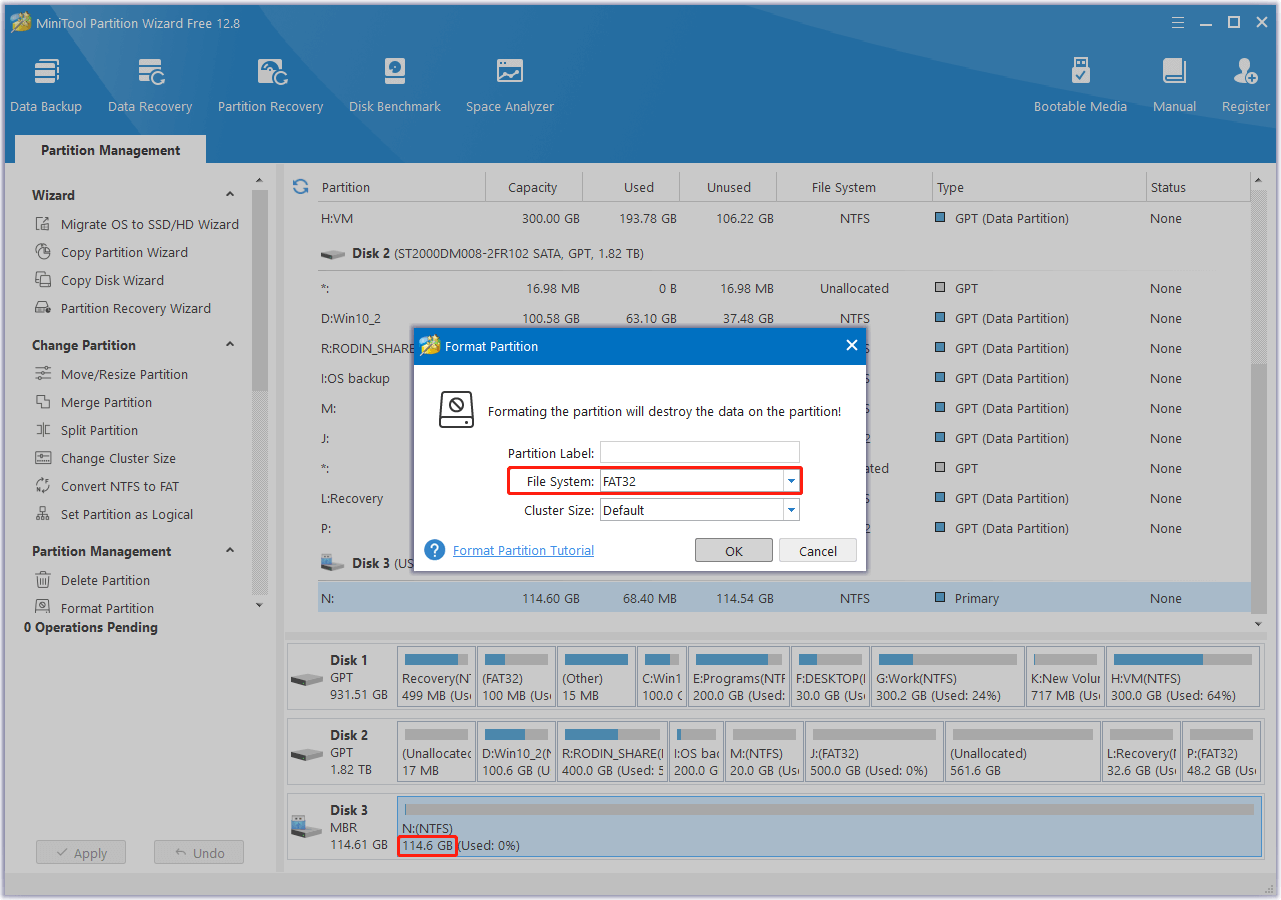Confirm format with OK button

pyautogui.click(x=734, y=551)
